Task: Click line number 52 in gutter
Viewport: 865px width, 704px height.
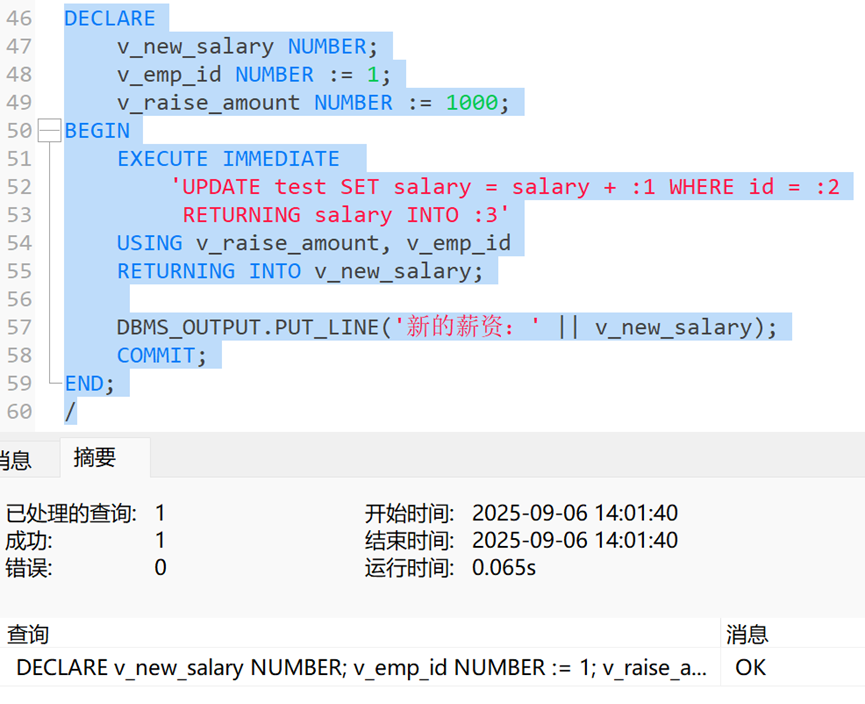Action: click(x=20, y=187)
